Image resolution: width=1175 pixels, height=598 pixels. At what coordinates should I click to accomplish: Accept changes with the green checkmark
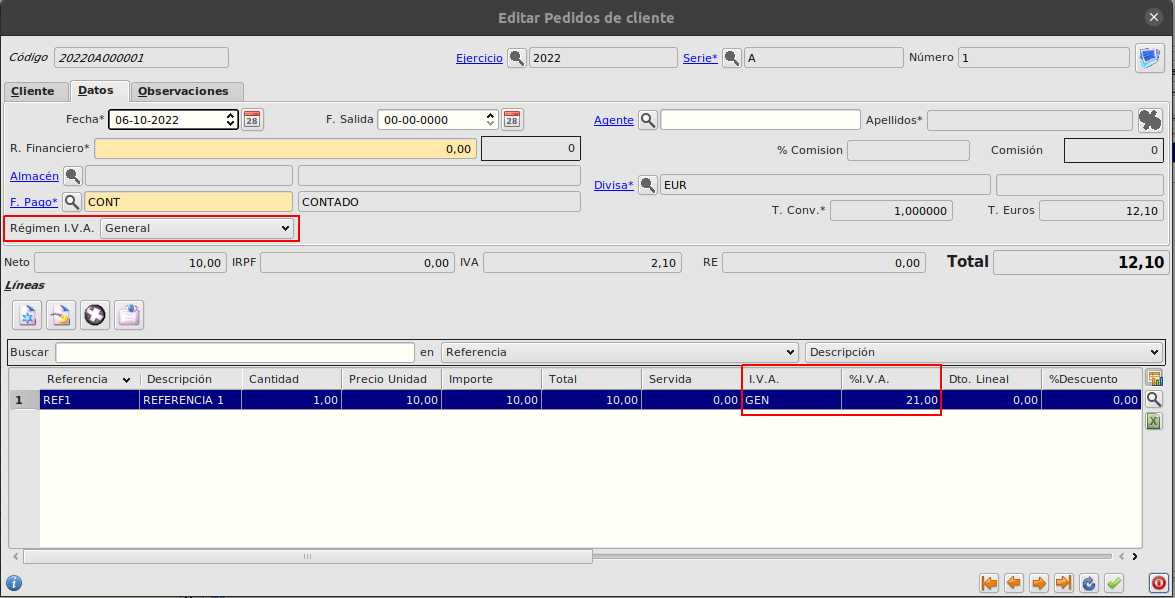pyautogui.click(x=1114, y=583)
